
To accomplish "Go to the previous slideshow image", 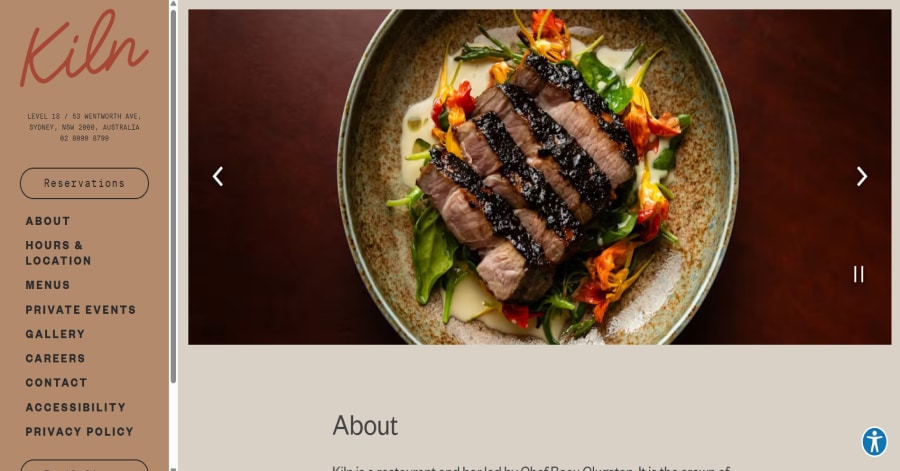I will 218,176.
